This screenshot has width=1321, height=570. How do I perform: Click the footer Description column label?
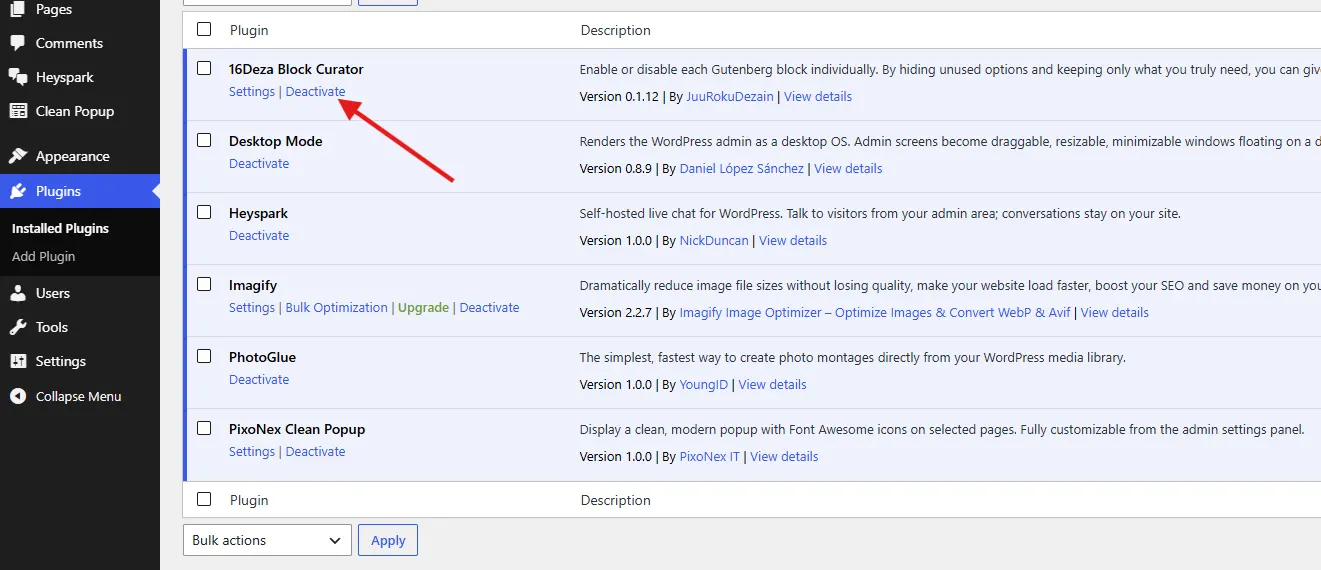616,500
